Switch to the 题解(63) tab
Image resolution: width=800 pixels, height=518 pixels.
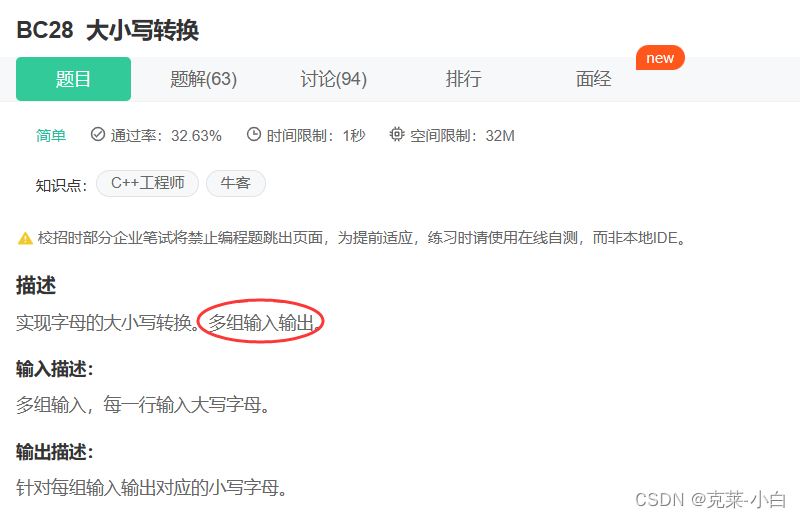pos(204,79)
